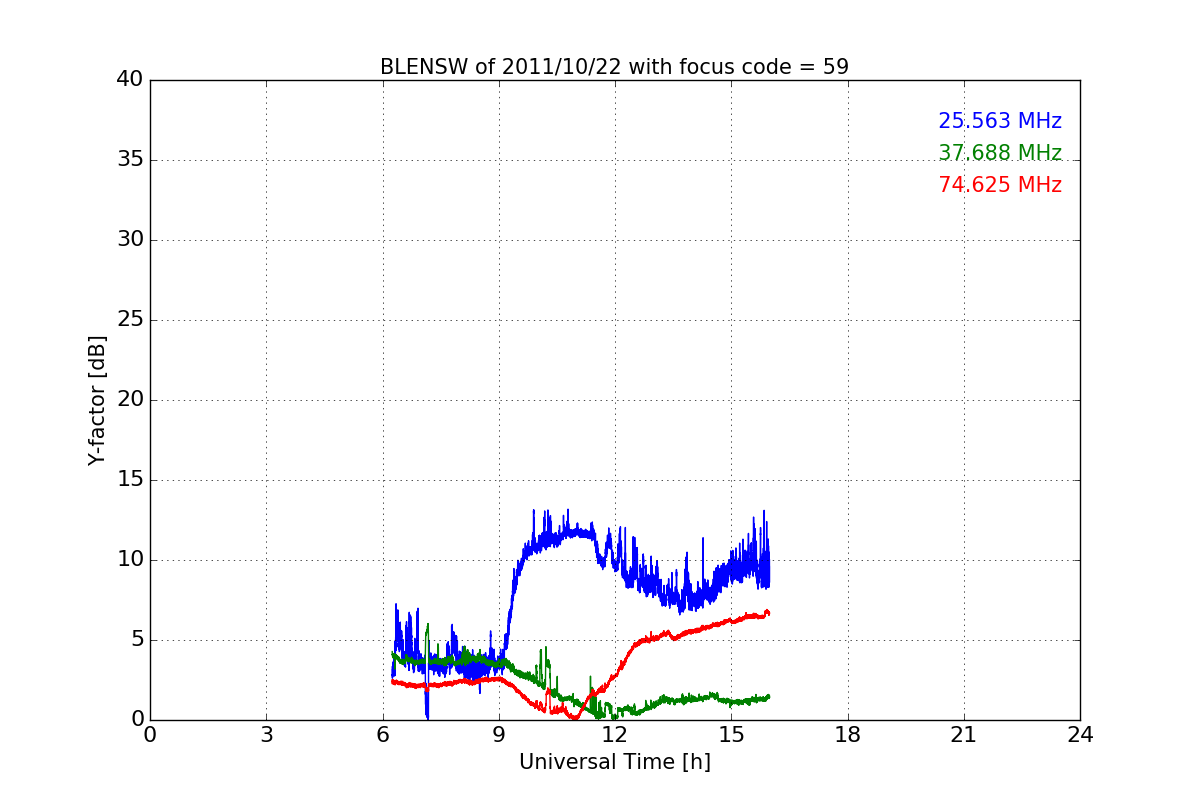Click the "Y-factor [dB]" axis label

click(x=97, y=400)
